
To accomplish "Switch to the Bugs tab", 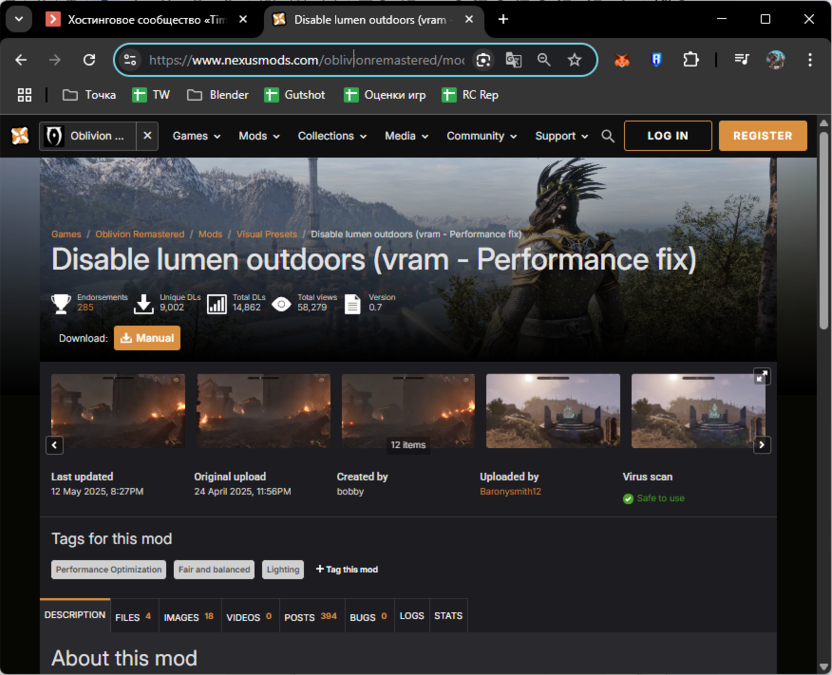I will tap(369, 617).
